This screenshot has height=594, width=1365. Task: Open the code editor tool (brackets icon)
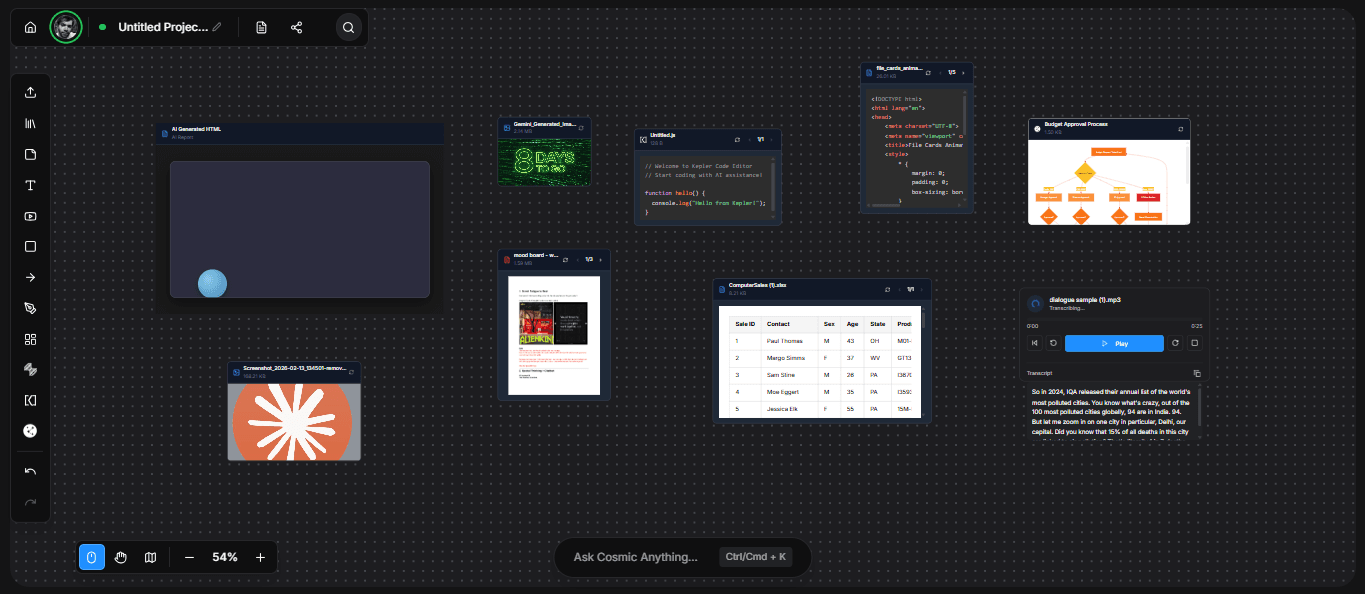30,400
